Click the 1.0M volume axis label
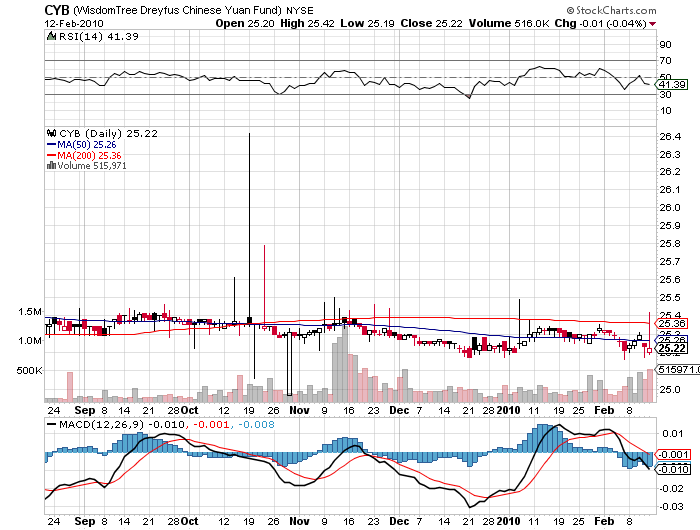 tap(30, 341)
